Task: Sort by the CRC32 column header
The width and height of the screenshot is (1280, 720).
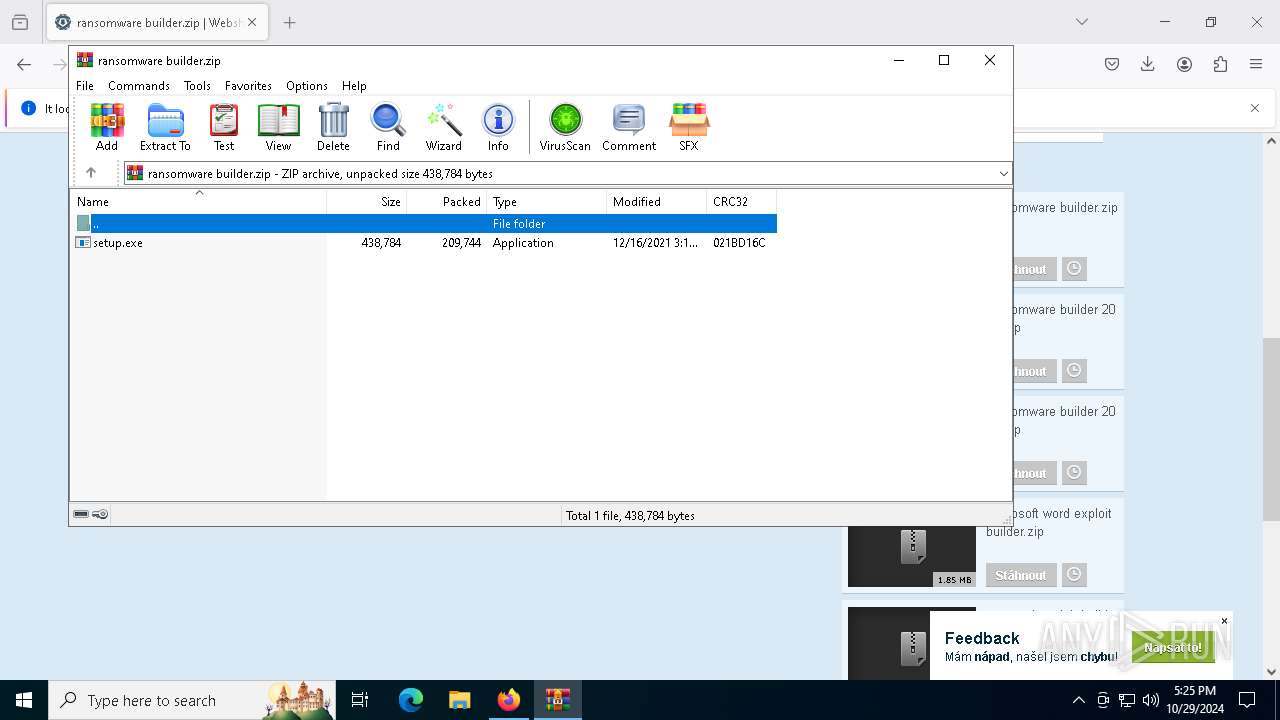Action: pyautogui.click(x=742, y=201)
